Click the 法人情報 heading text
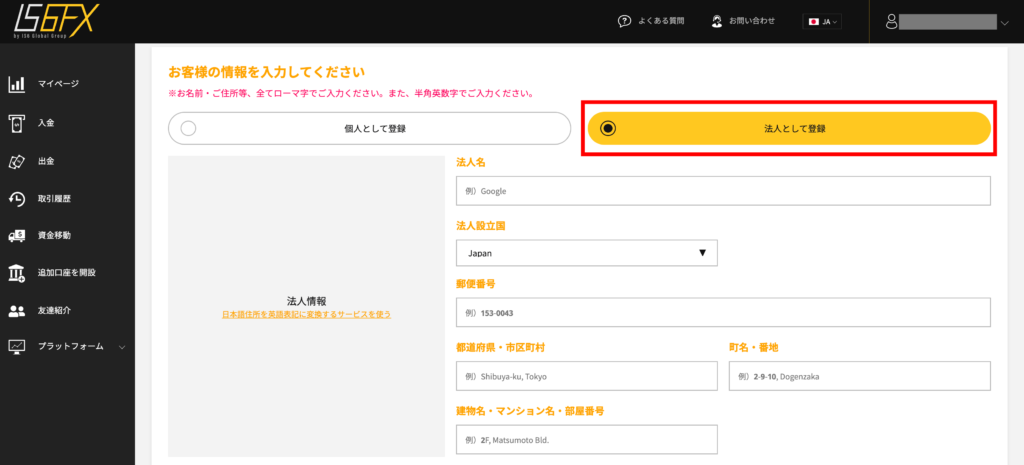 pyautogui.click(x=306, y=301)
